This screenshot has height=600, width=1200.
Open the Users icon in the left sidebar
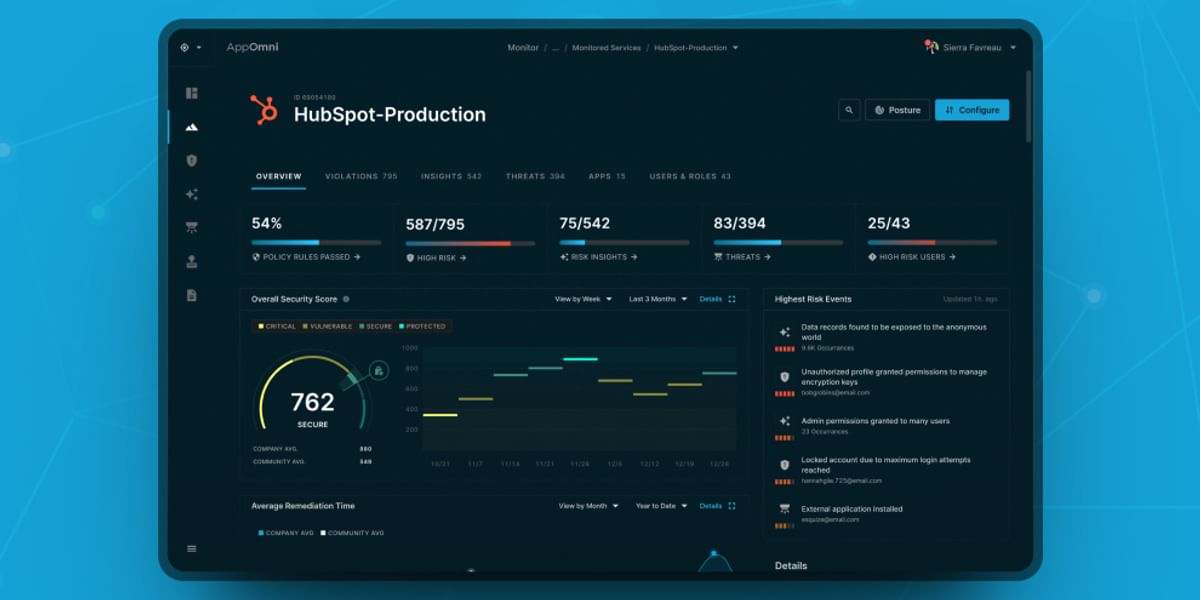tap(192, 261)
